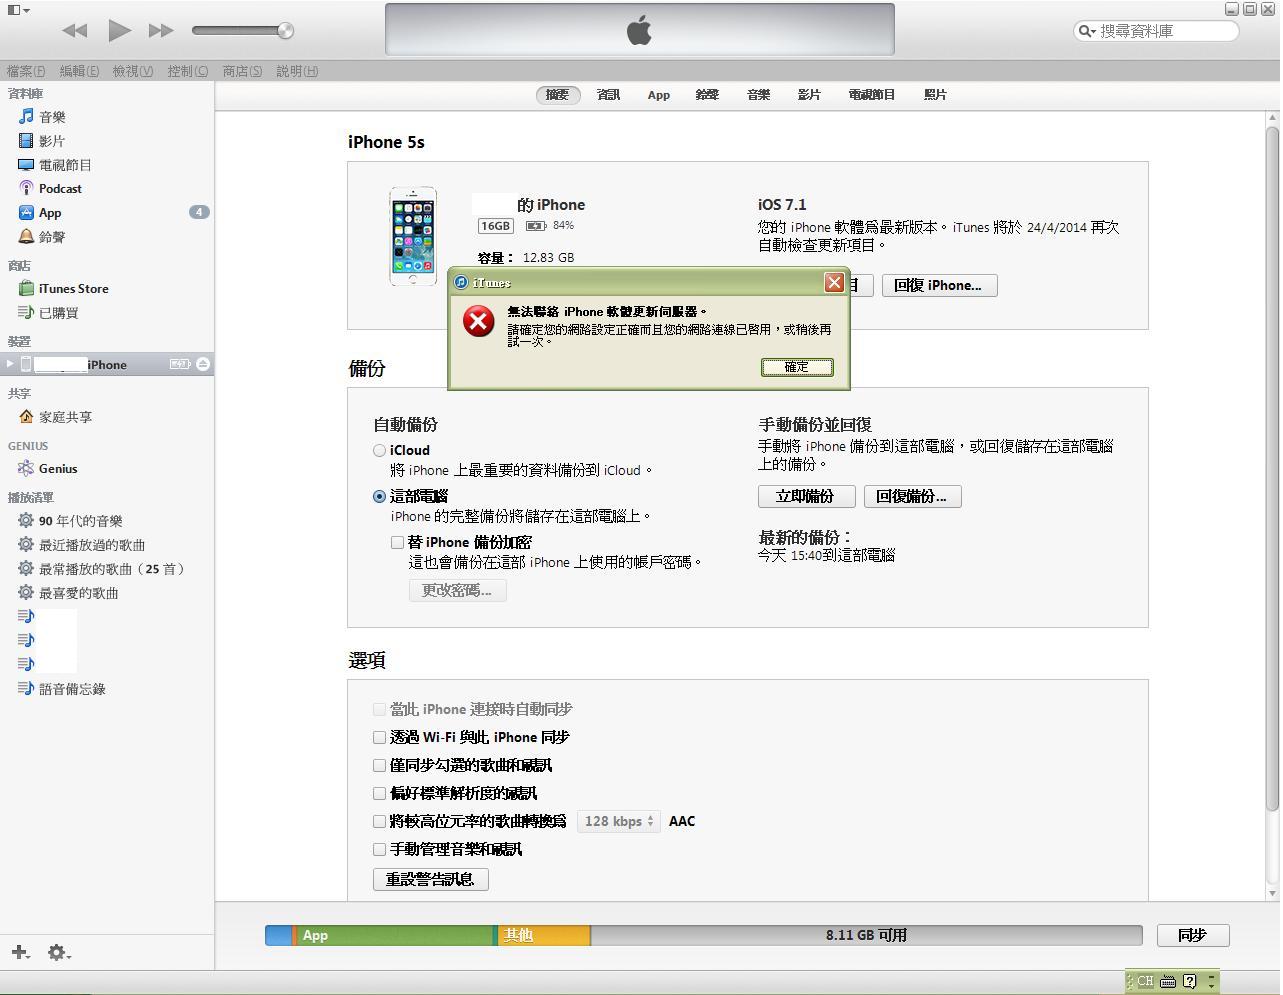1283x995 pixels.
Task: Open the gear settings menu at sidebar bottom
Action: 59,953
